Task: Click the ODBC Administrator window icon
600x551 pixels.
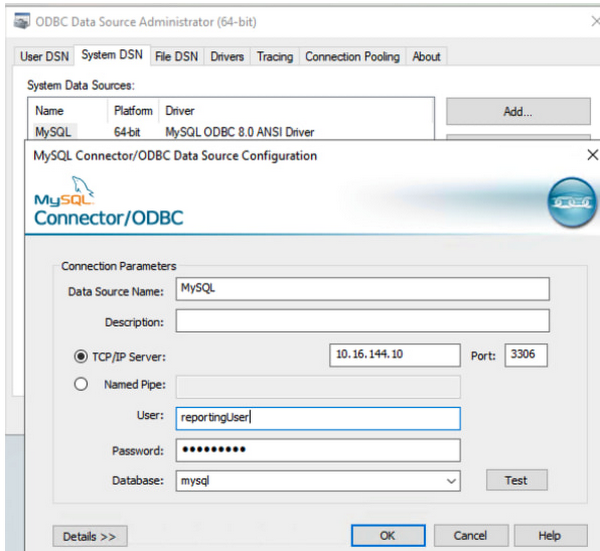Action: pos(22,21)
